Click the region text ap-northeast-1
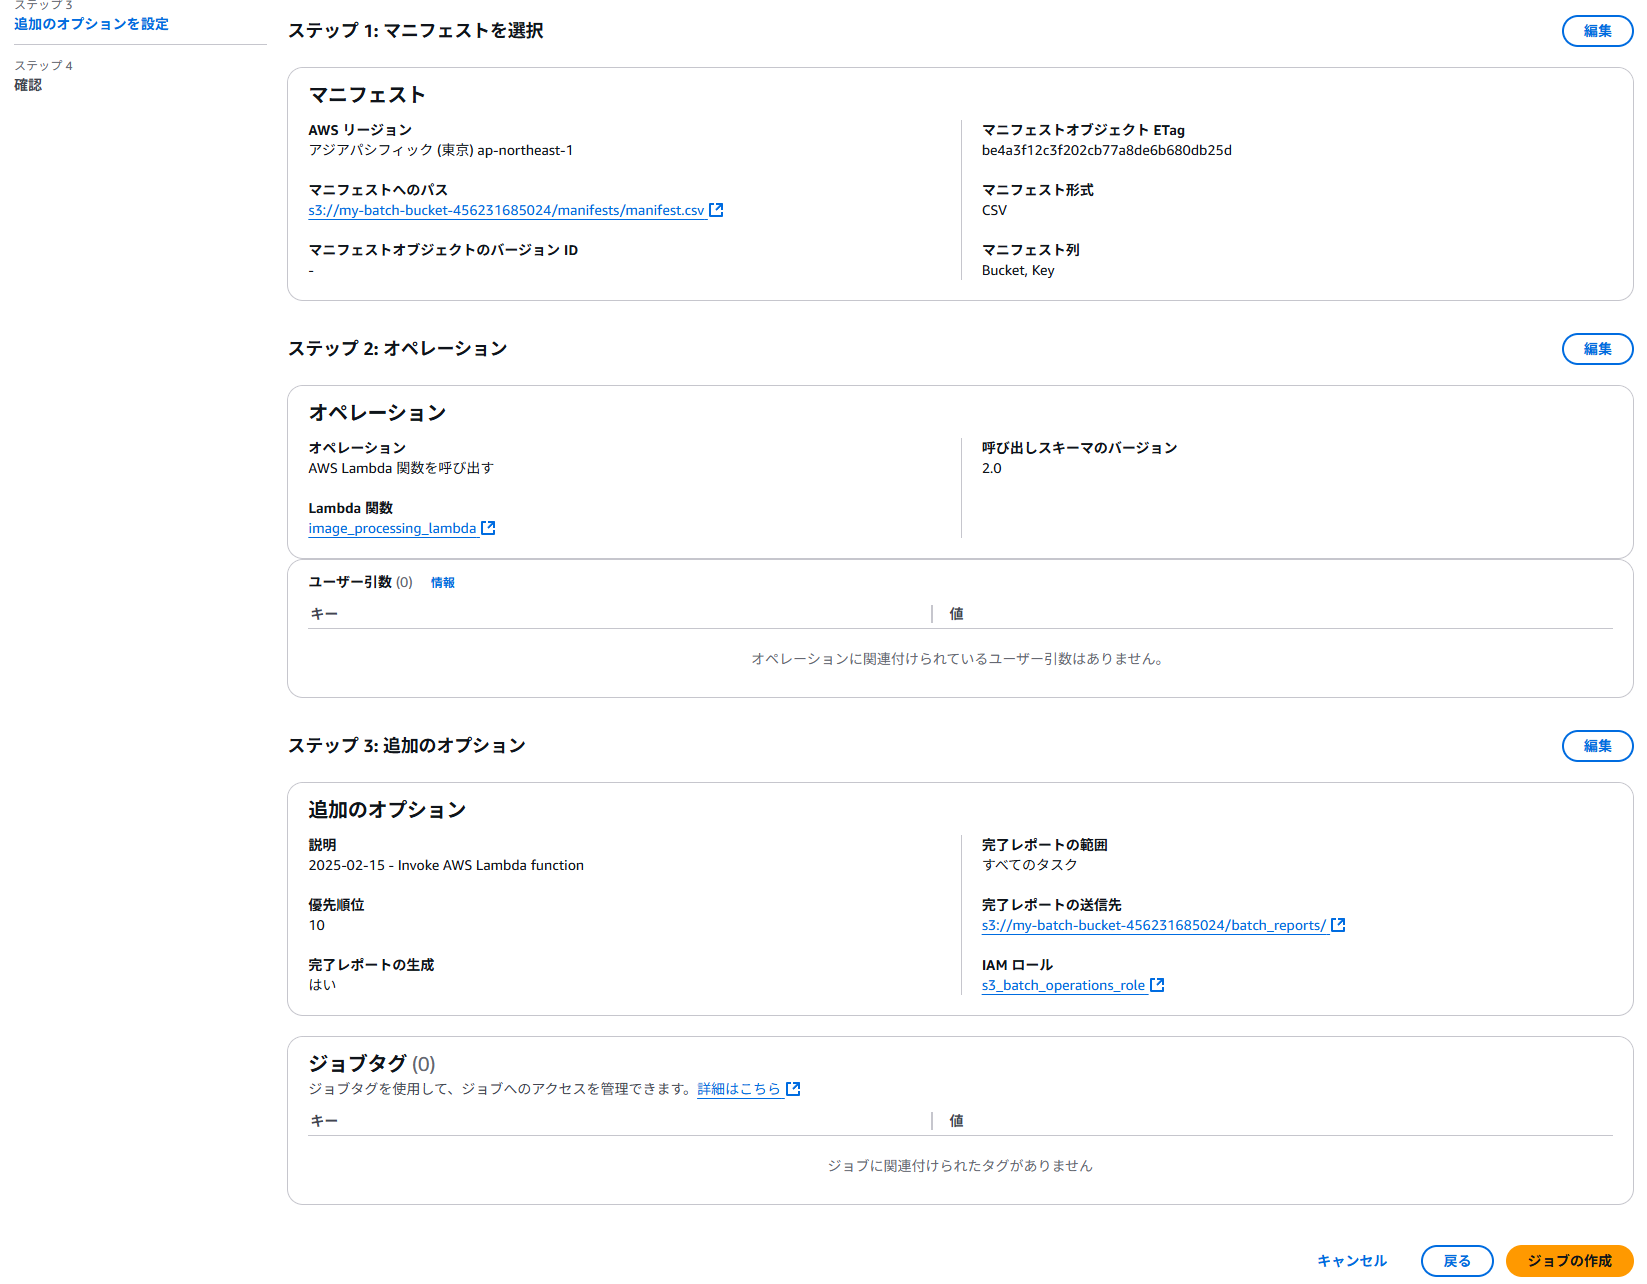The image size is (1647, 1284). coord(525,150)
